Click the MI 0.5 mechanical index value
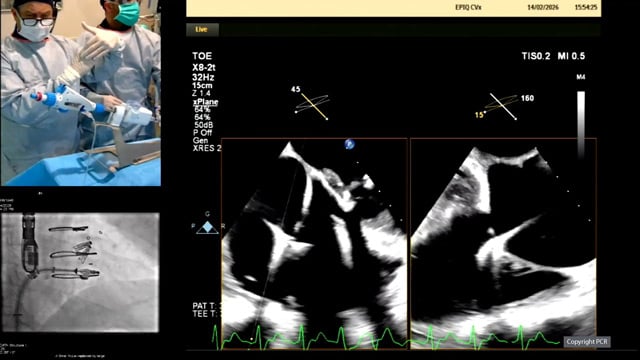The height and width of the screenshot is (360, 640). click(x=571, y=56)
